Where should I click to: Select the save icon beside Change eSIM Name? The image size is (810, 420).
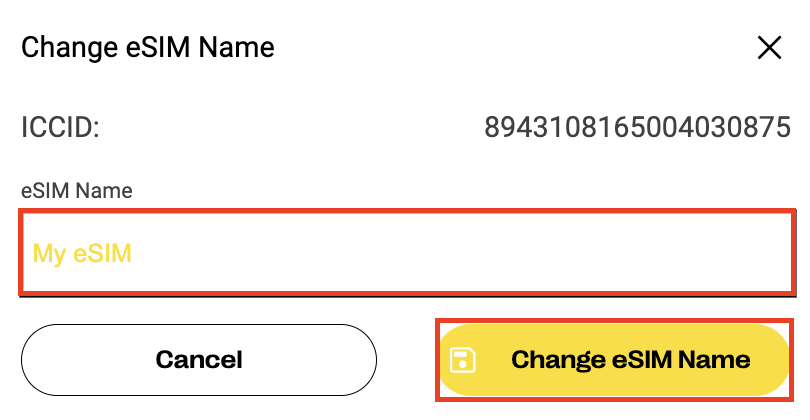click(x=462, y=360)
